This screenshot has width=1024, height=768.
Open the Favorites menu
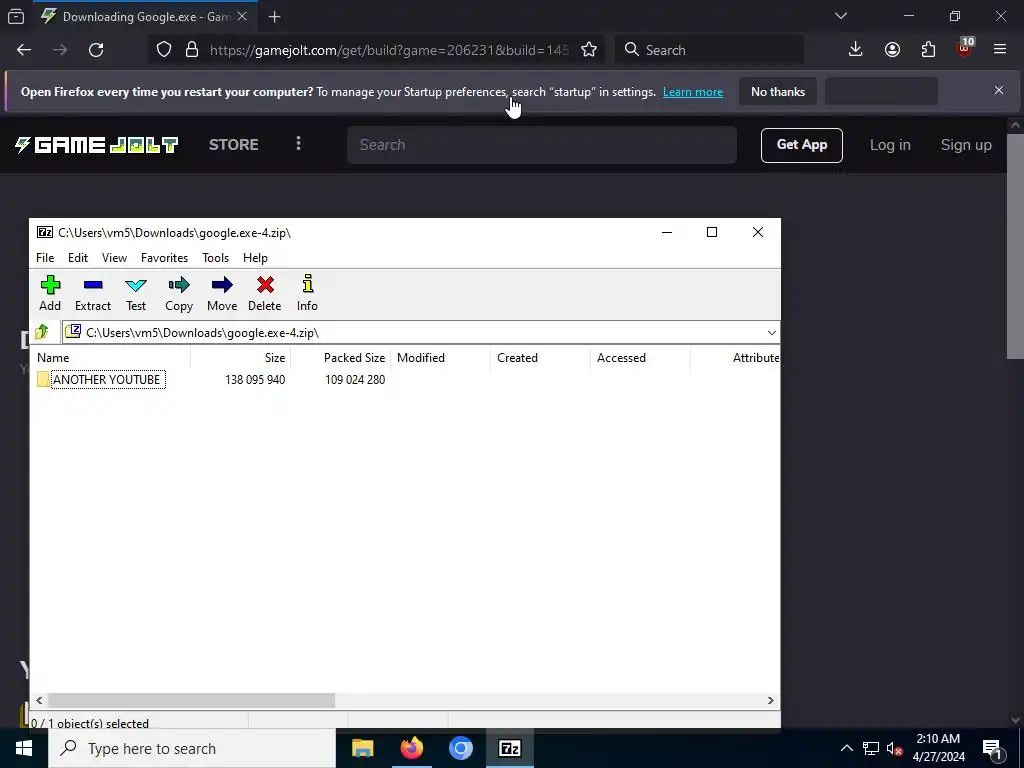tap(165, 258)
